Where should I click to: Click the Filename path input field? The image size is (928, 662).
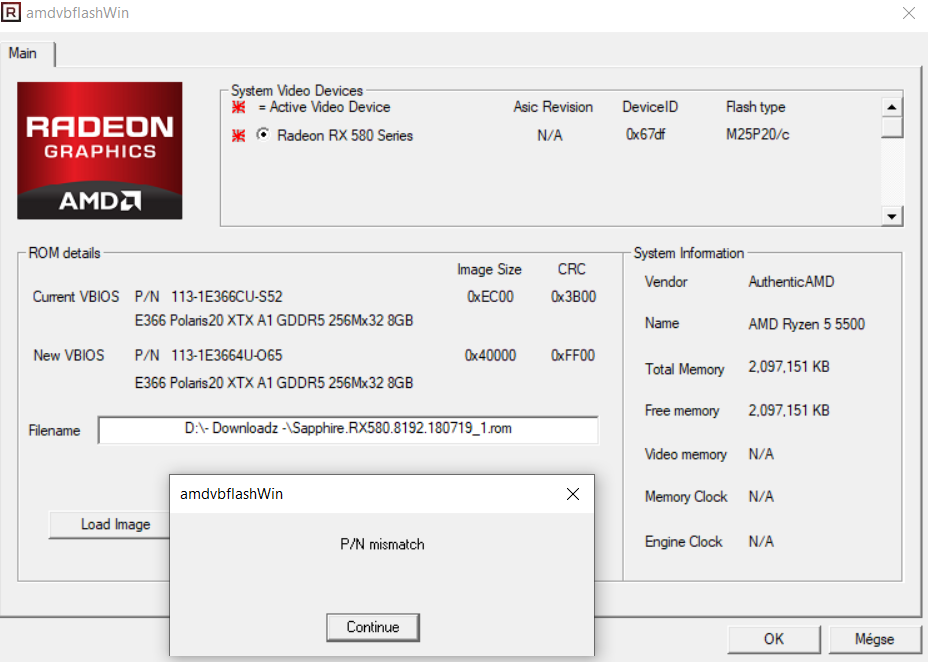(x=348, y=430)
